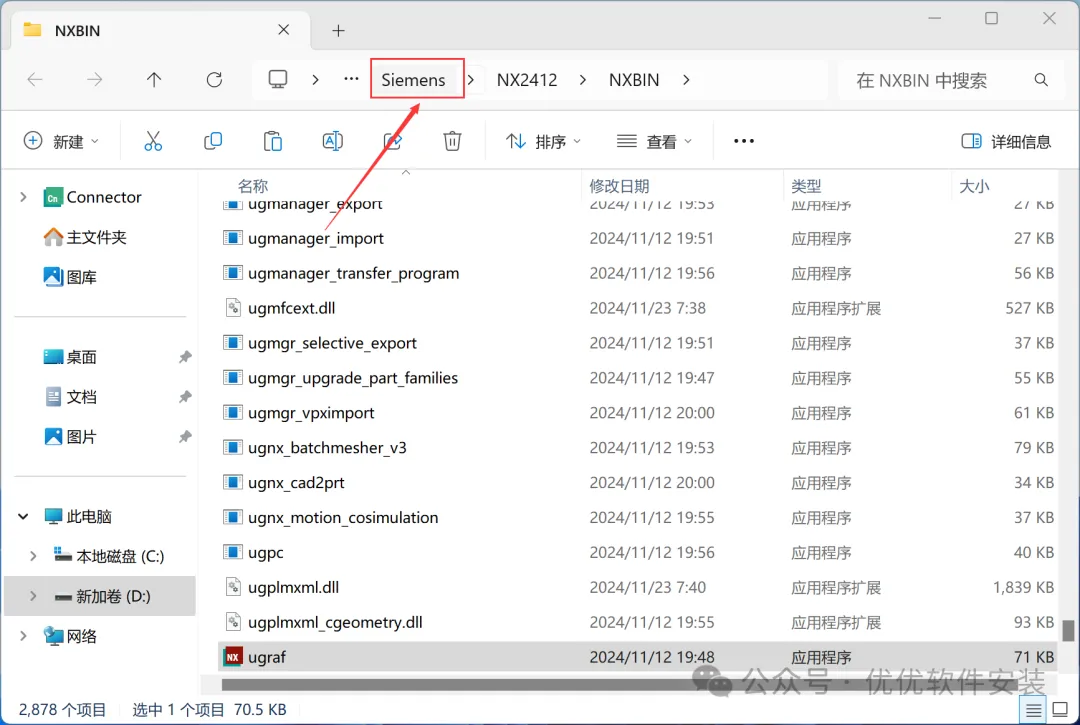1080x725 pixels.
Task: Go back with the back arrow
Action: (35, 80)
